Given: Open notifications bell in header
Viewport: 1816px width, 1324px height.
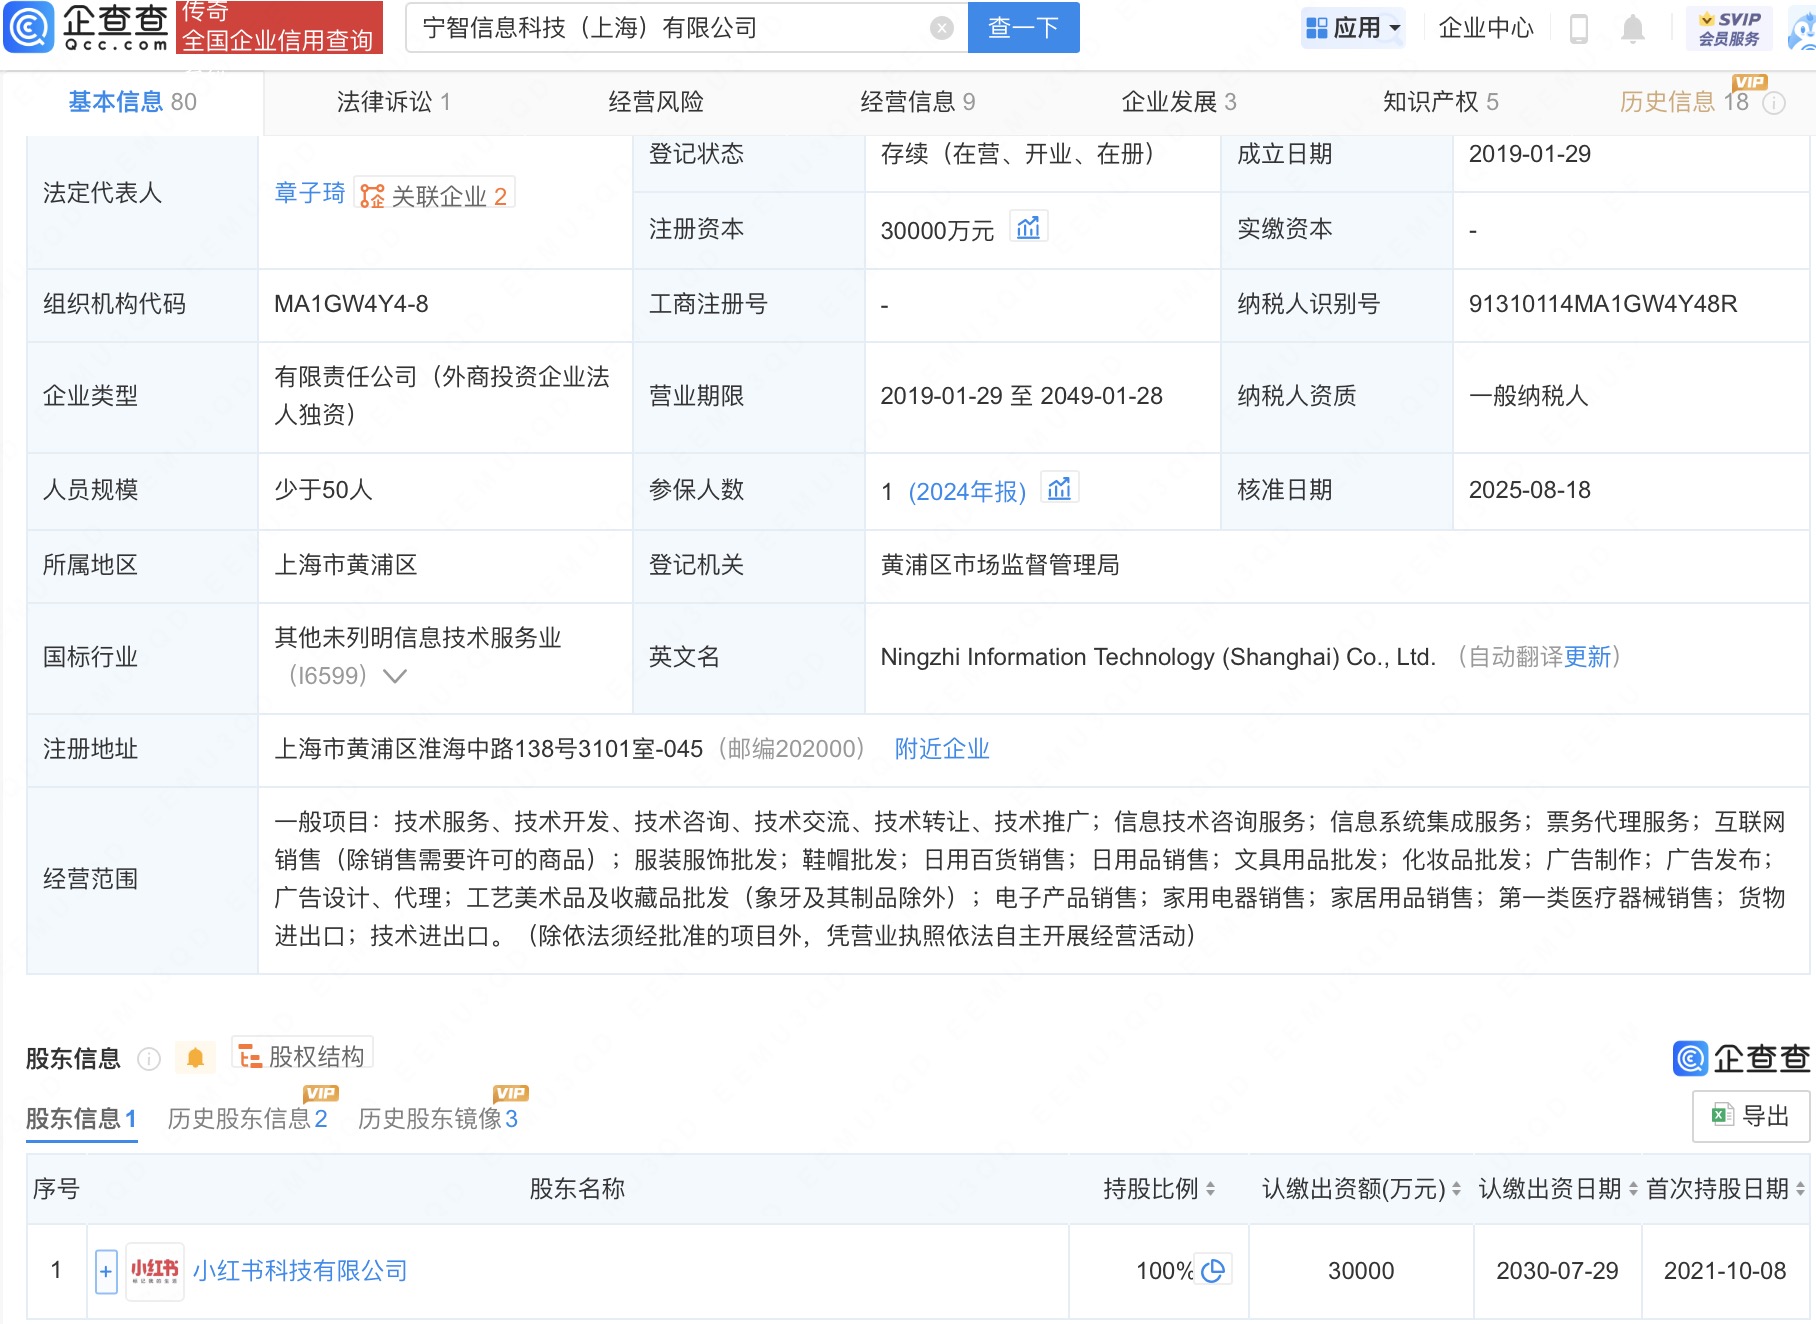Looking at the screenshot, I should (1632, 28).
